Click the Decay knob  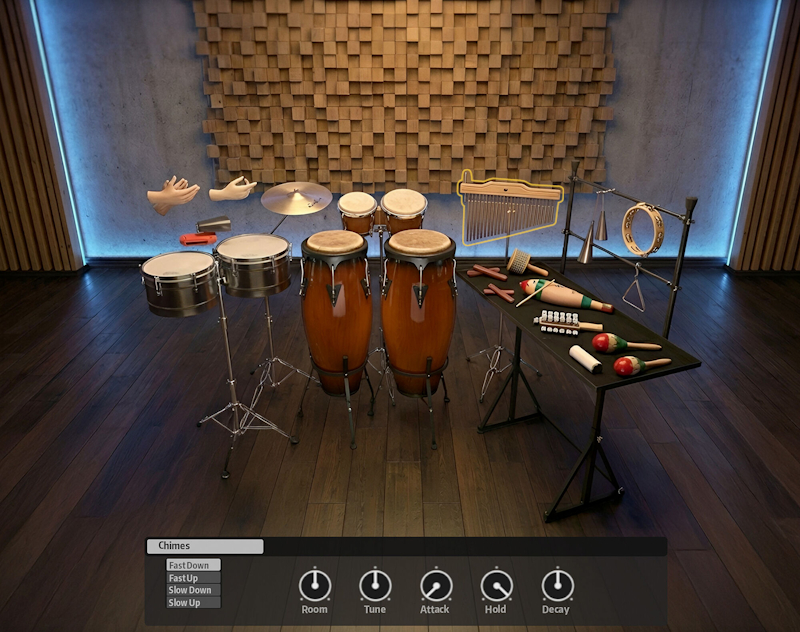click(556, 585)
